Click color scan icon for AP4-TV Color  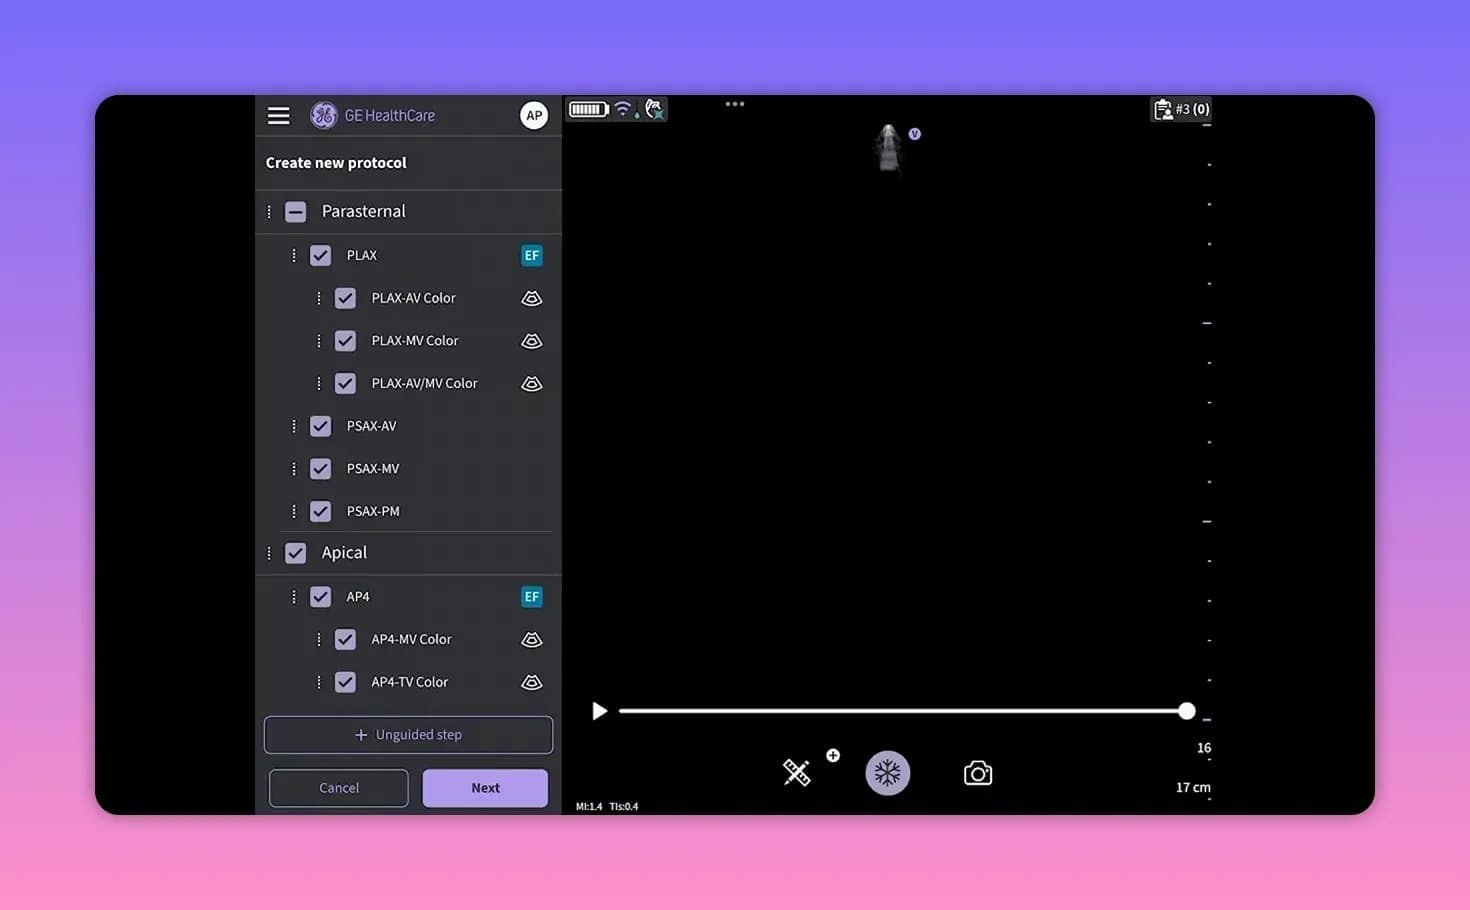532,682
